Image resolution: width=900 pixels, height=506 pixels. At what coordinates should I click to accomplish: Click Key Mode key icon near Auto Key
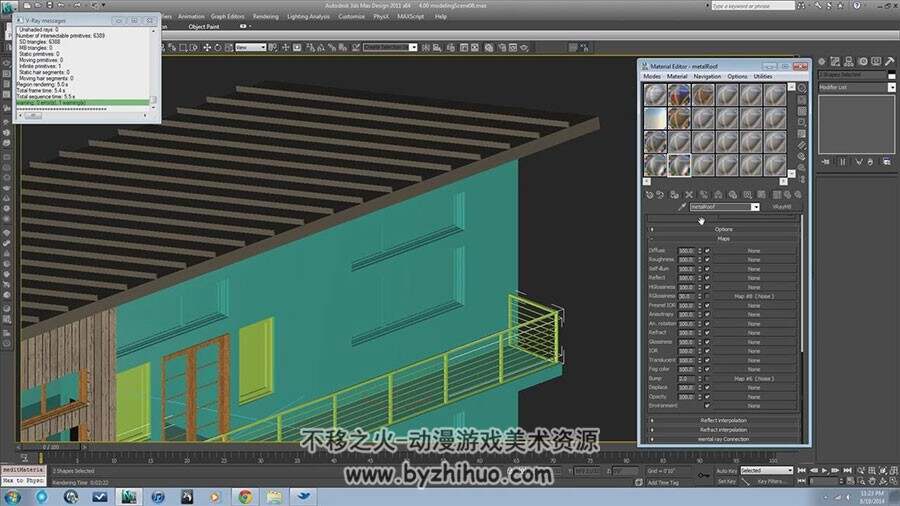click(x=703, y=475)
